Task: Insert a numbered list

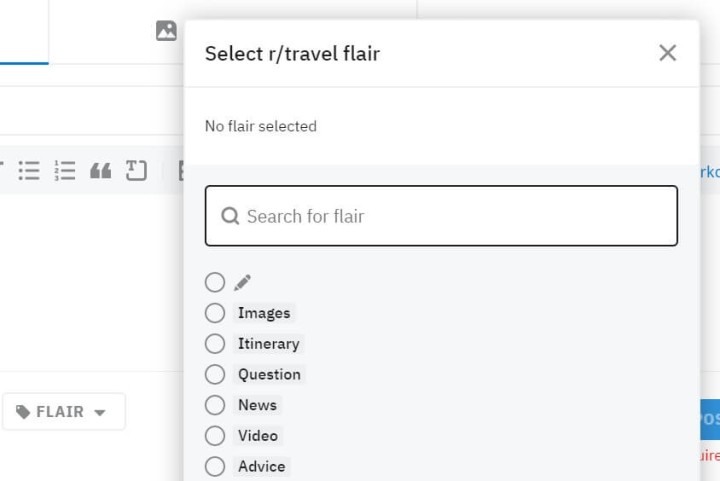Action: click(65, 170)
